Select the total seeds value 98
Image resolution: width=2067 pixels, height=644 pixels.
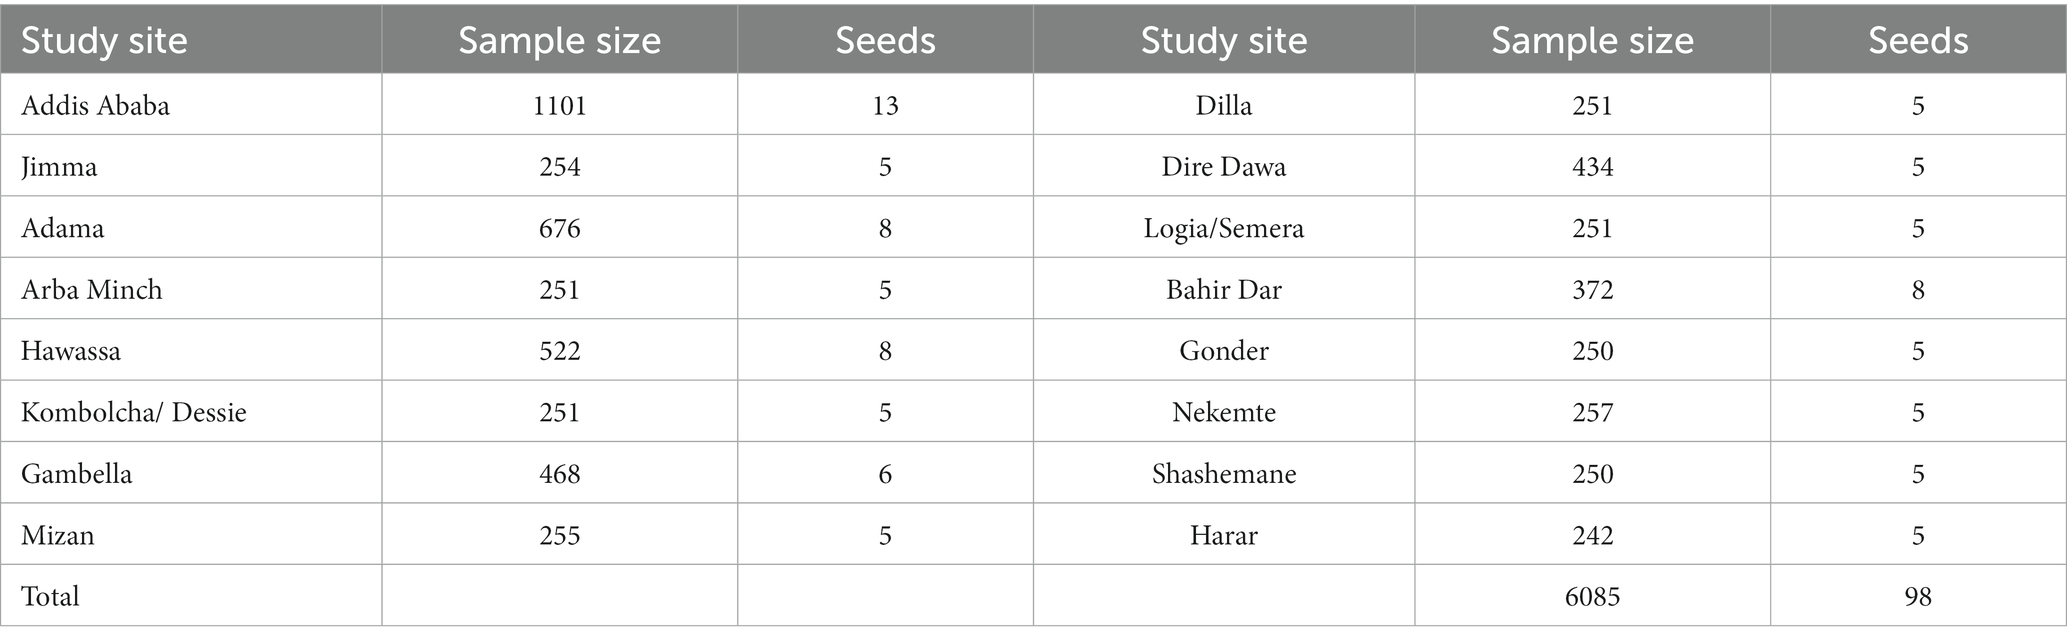pos(1917,596)
